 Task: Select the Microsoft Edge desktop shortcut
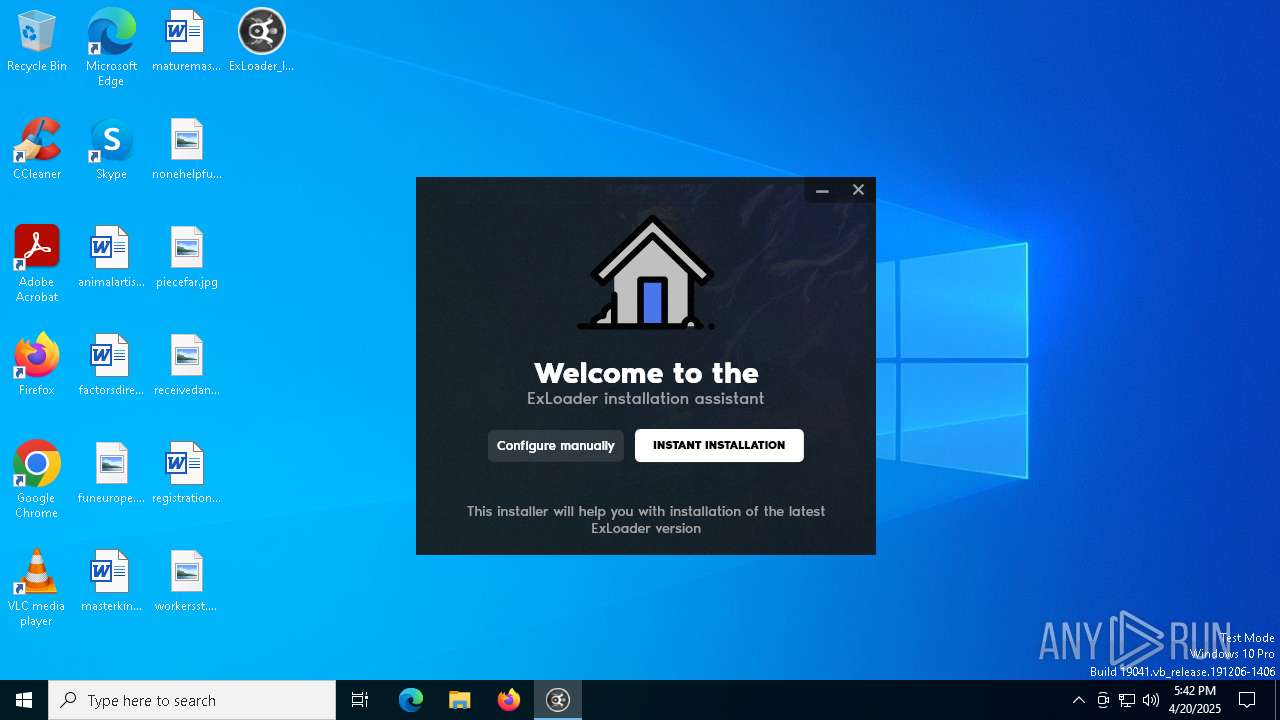[111, 48]
